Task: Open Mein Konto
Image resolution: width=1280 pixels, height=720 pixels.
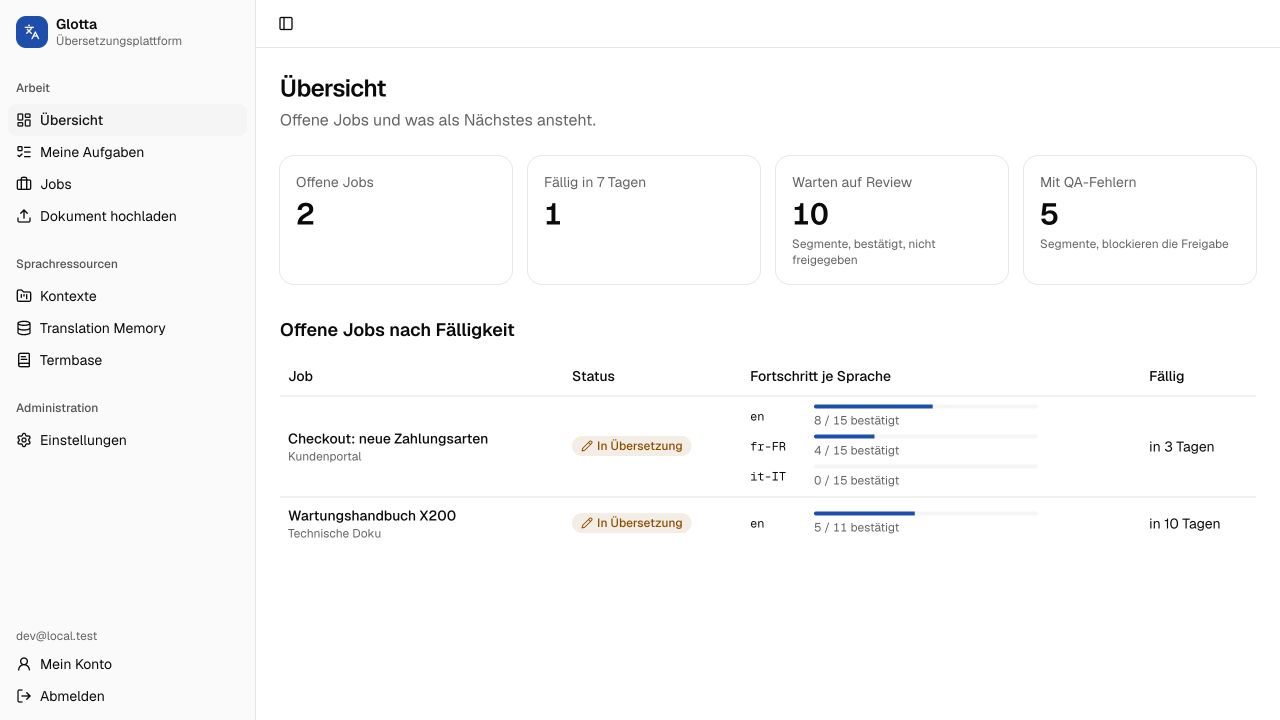Action: (x=127, y=664)
